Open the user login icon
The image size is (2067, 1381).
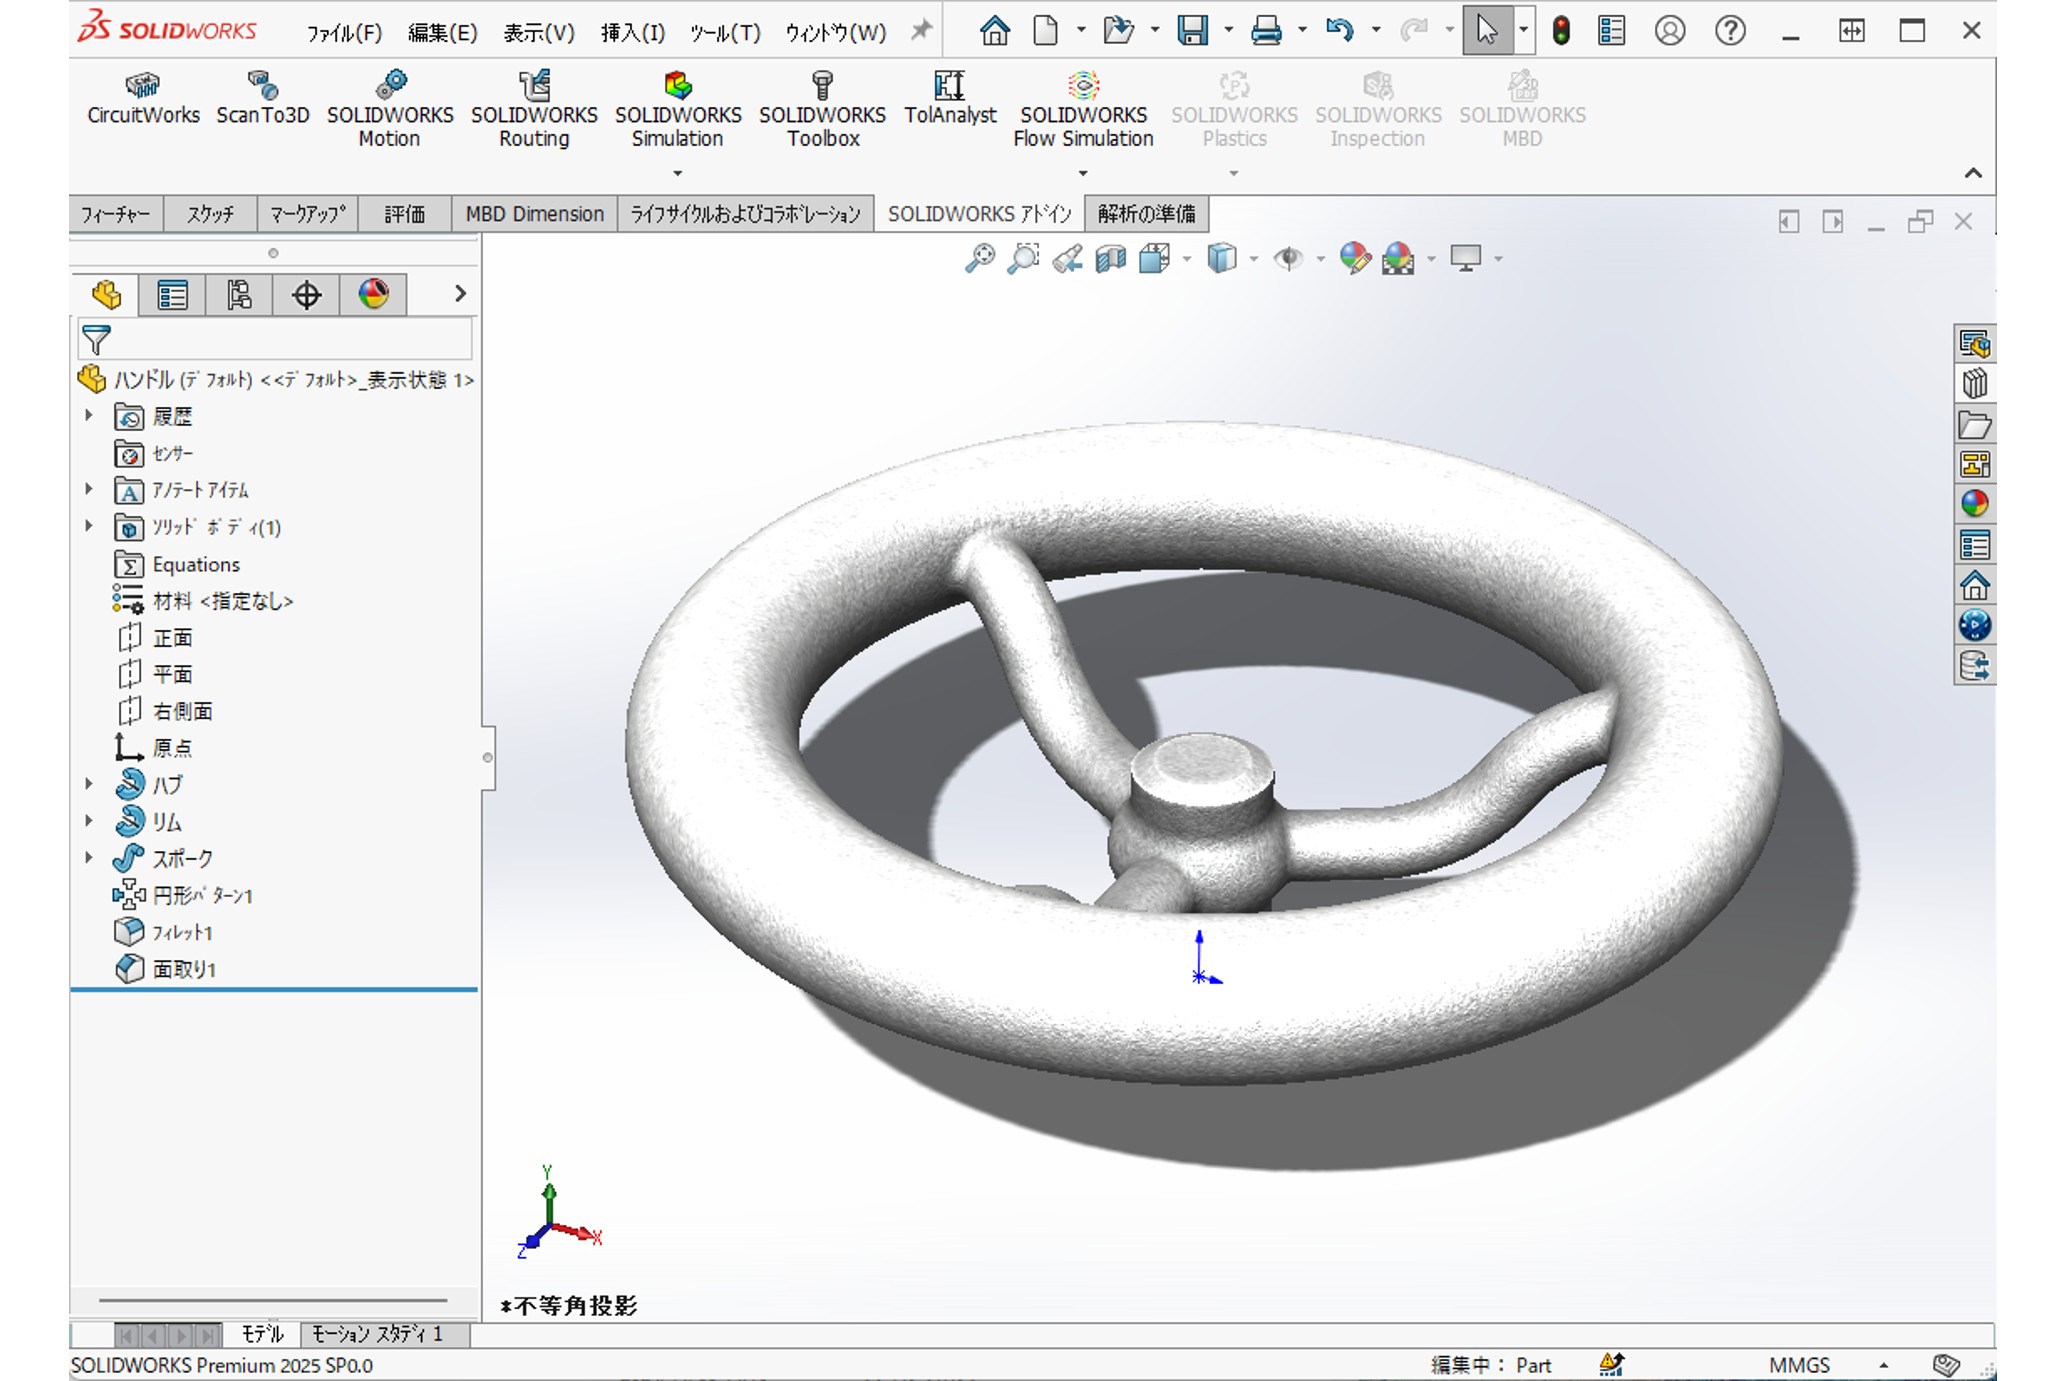tap(1670, 31)
